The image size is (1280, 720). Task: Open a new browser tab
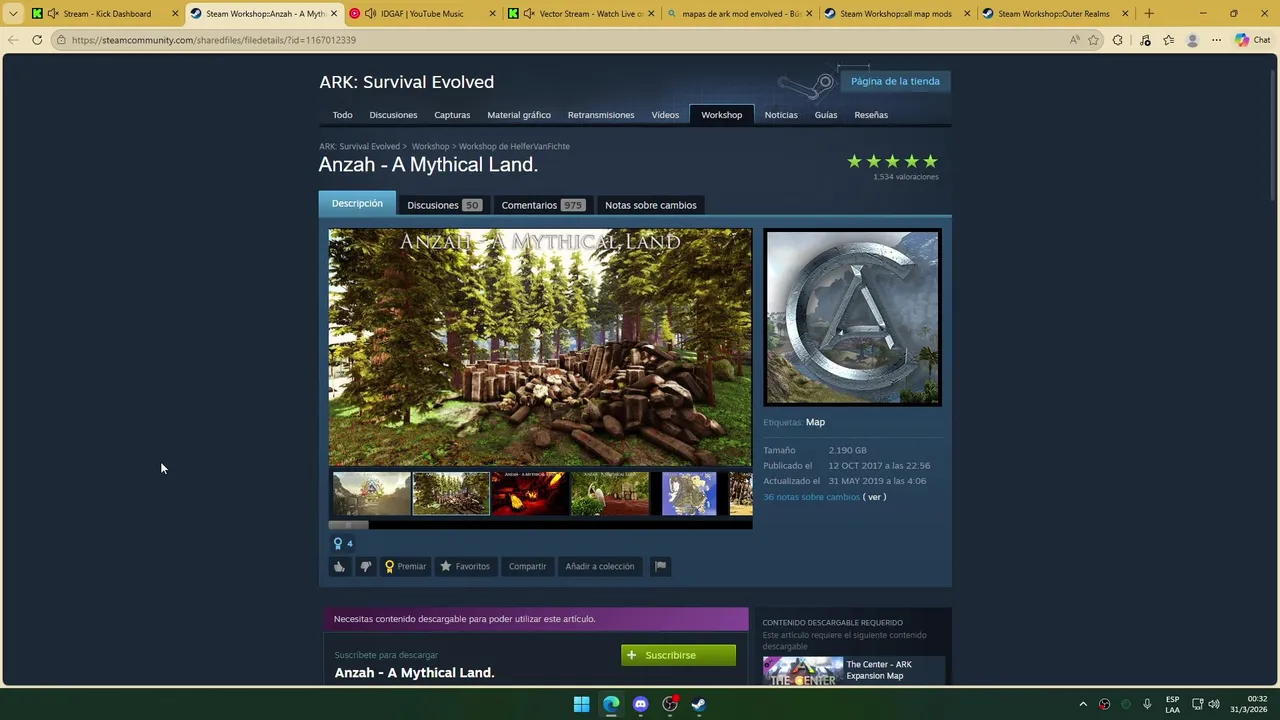(1148, 14)
